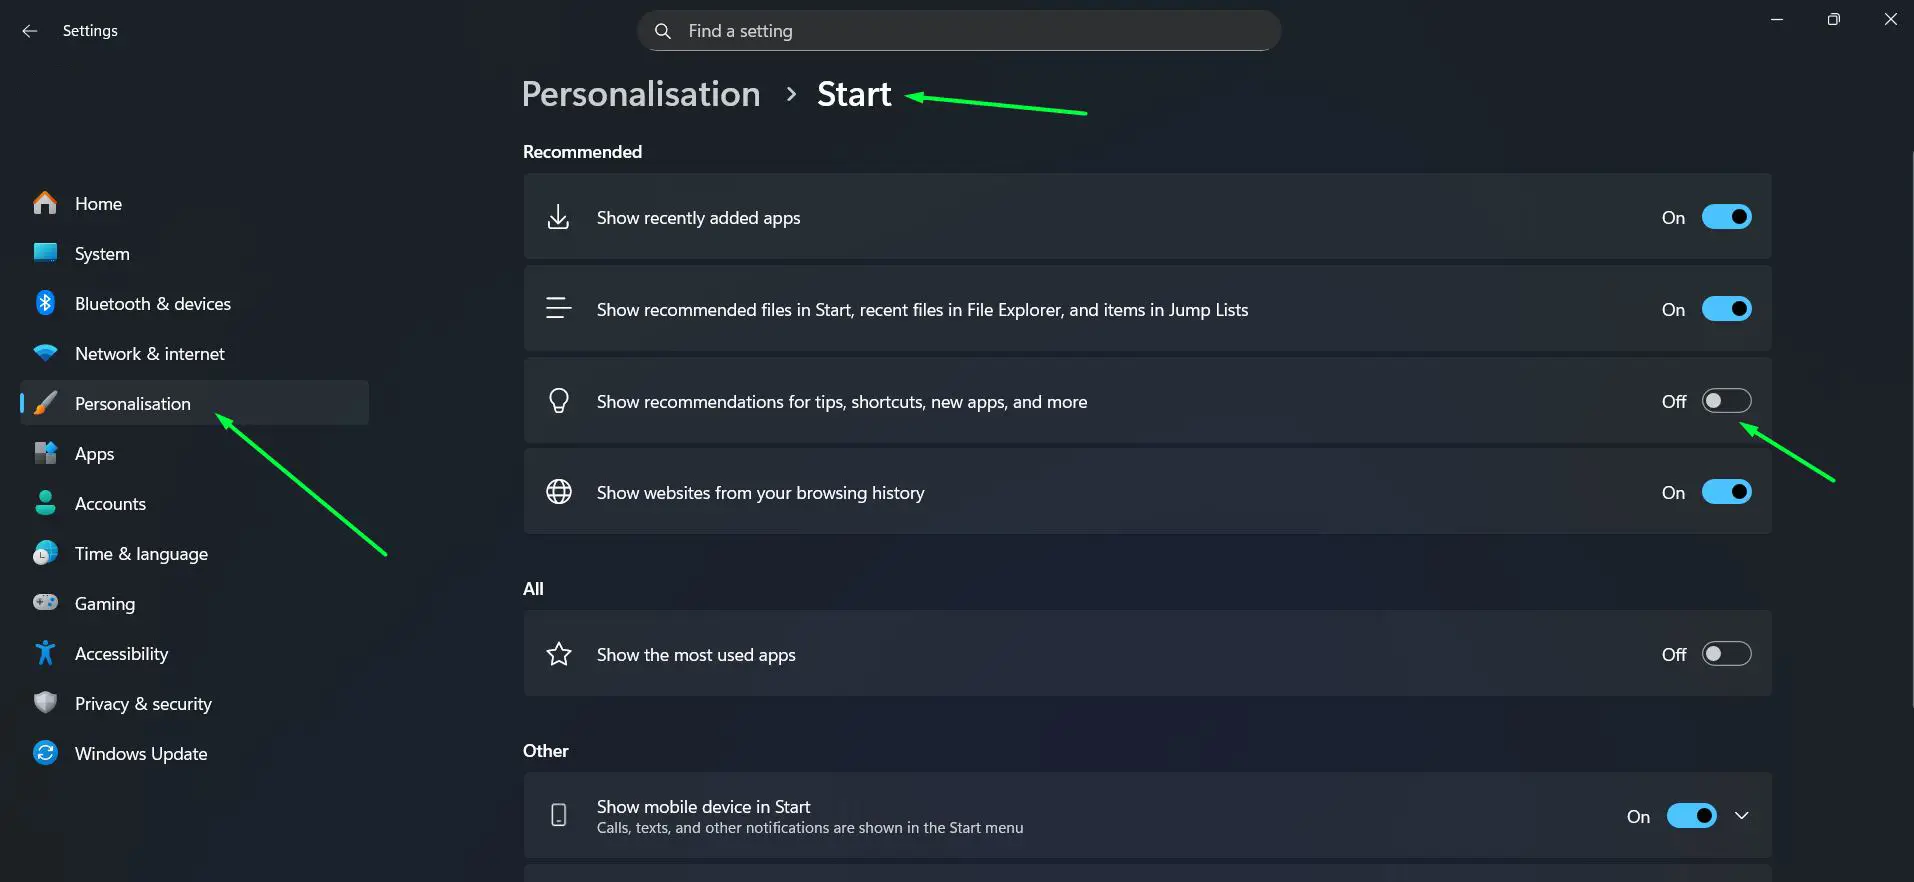1914x882 pixels.
Task: Expand the Show mobile device in Start chevron
Action: (1742, 815)
